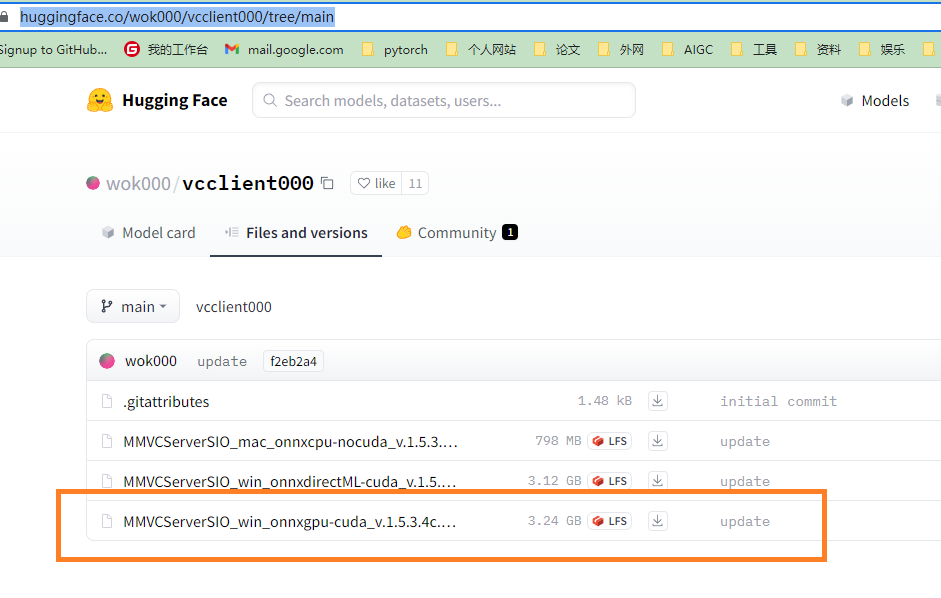Click the vcclient000 breadcrumb path
Screen dimensions: 941x598
pos(233,307)
